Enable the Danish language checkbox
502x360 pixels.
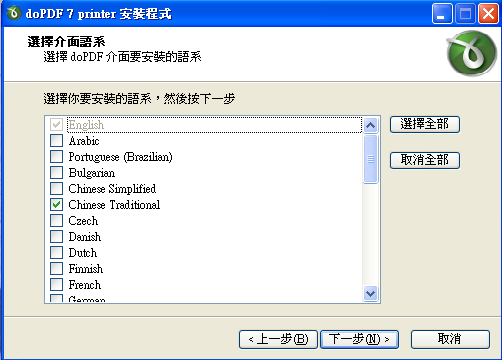[x=56, y=237]
